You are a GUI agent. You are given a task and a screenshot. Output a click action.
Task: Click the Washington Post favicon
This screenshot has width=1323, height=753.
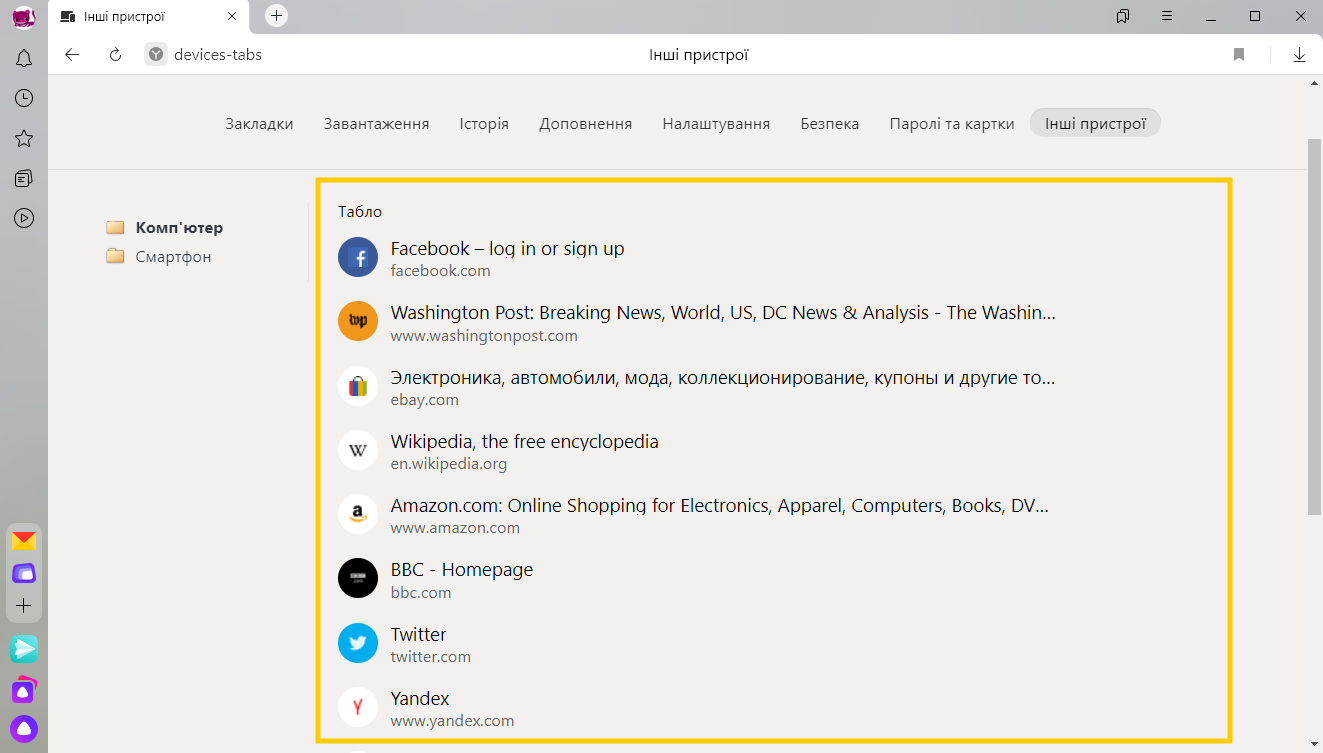(358, 321)
